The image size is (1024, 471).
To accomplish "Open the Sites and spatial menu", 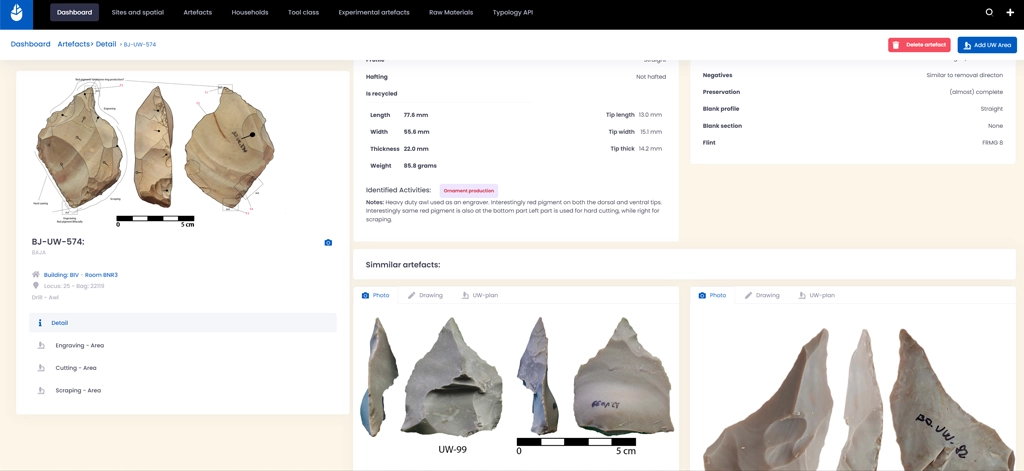I will pyautogui.click(x=137, y=13).
